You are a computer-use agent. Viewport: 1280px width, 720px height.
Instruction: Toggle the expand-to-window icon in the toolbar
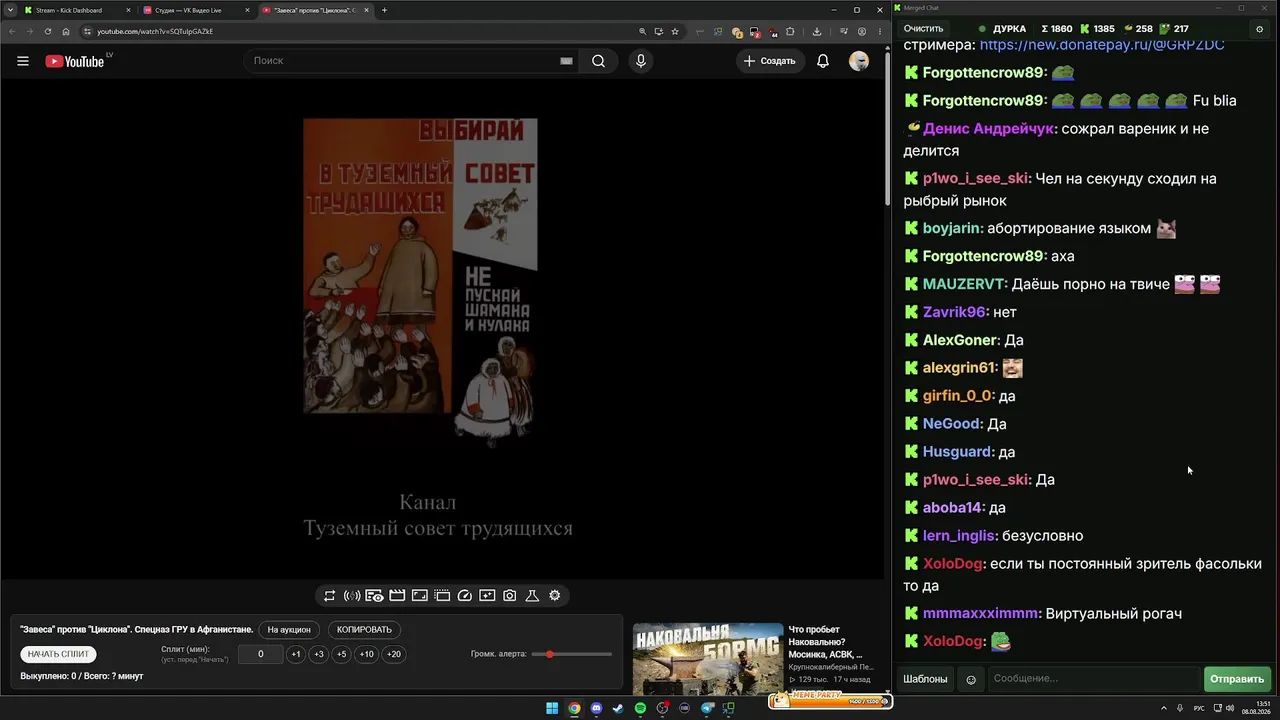point(419,596)
